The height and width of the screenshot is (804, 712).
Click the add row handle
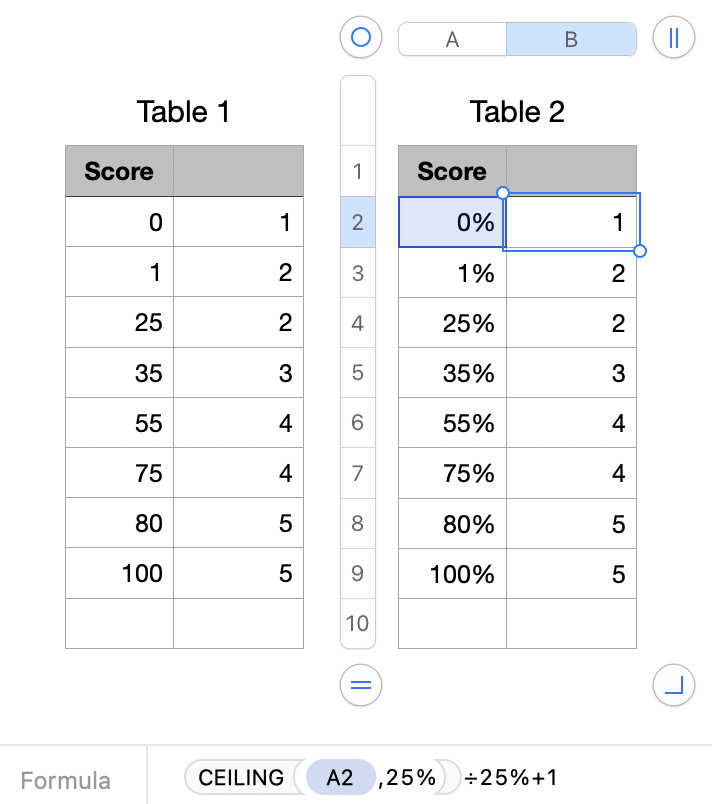click(361, 685)
